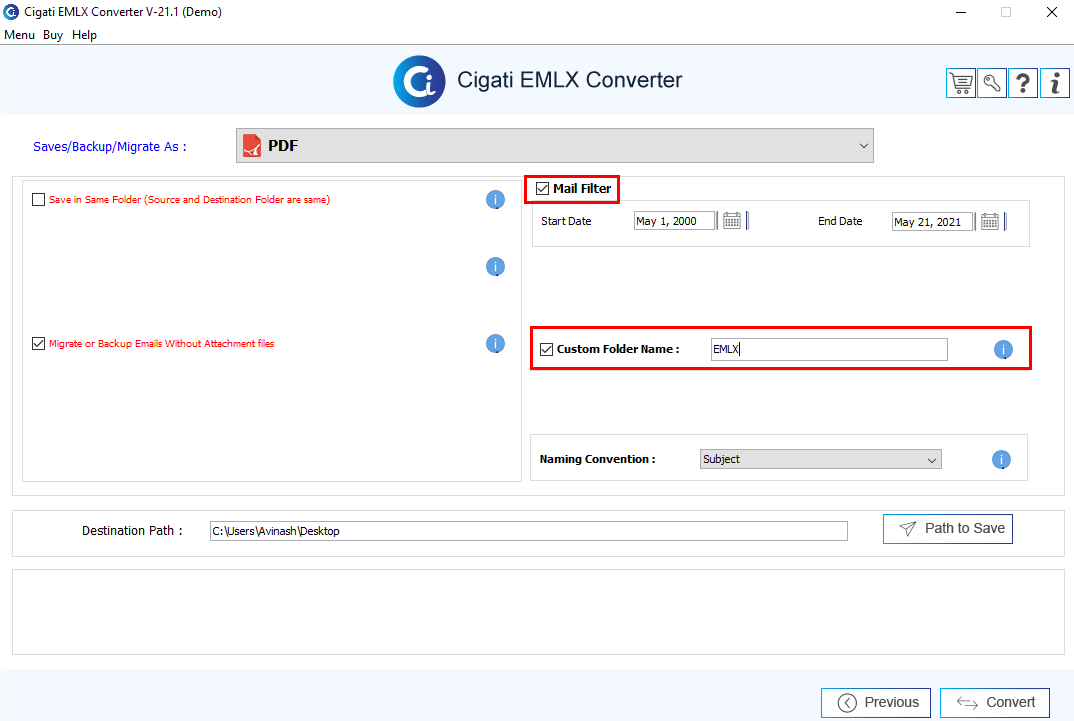Click info icon beside Migrate Without Attachment
The width and height of the screenshot is (1074, 721).
click(495, 344)
